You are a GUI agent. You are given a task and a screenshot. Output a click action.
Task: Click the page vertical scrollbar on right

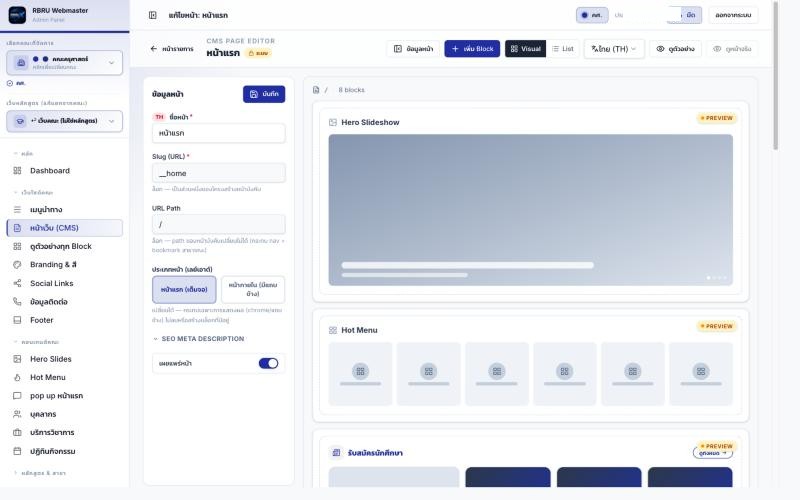click(x=776, y=76)
